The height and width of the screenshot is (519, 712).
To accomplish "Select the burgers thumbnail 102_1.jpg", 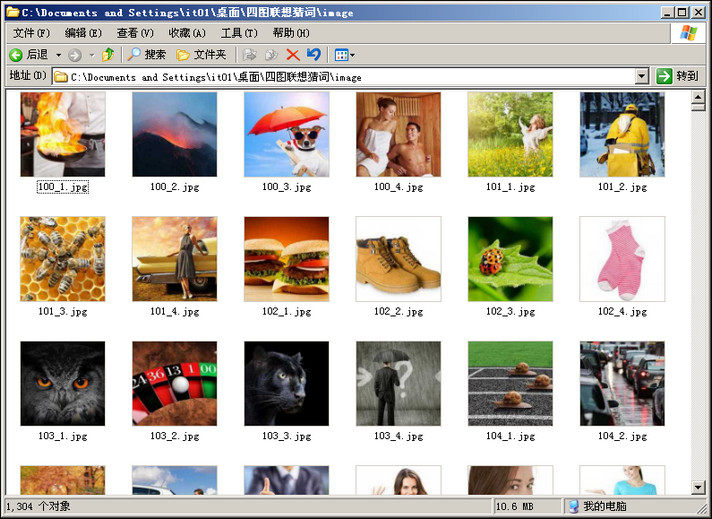I will (287, 259).
